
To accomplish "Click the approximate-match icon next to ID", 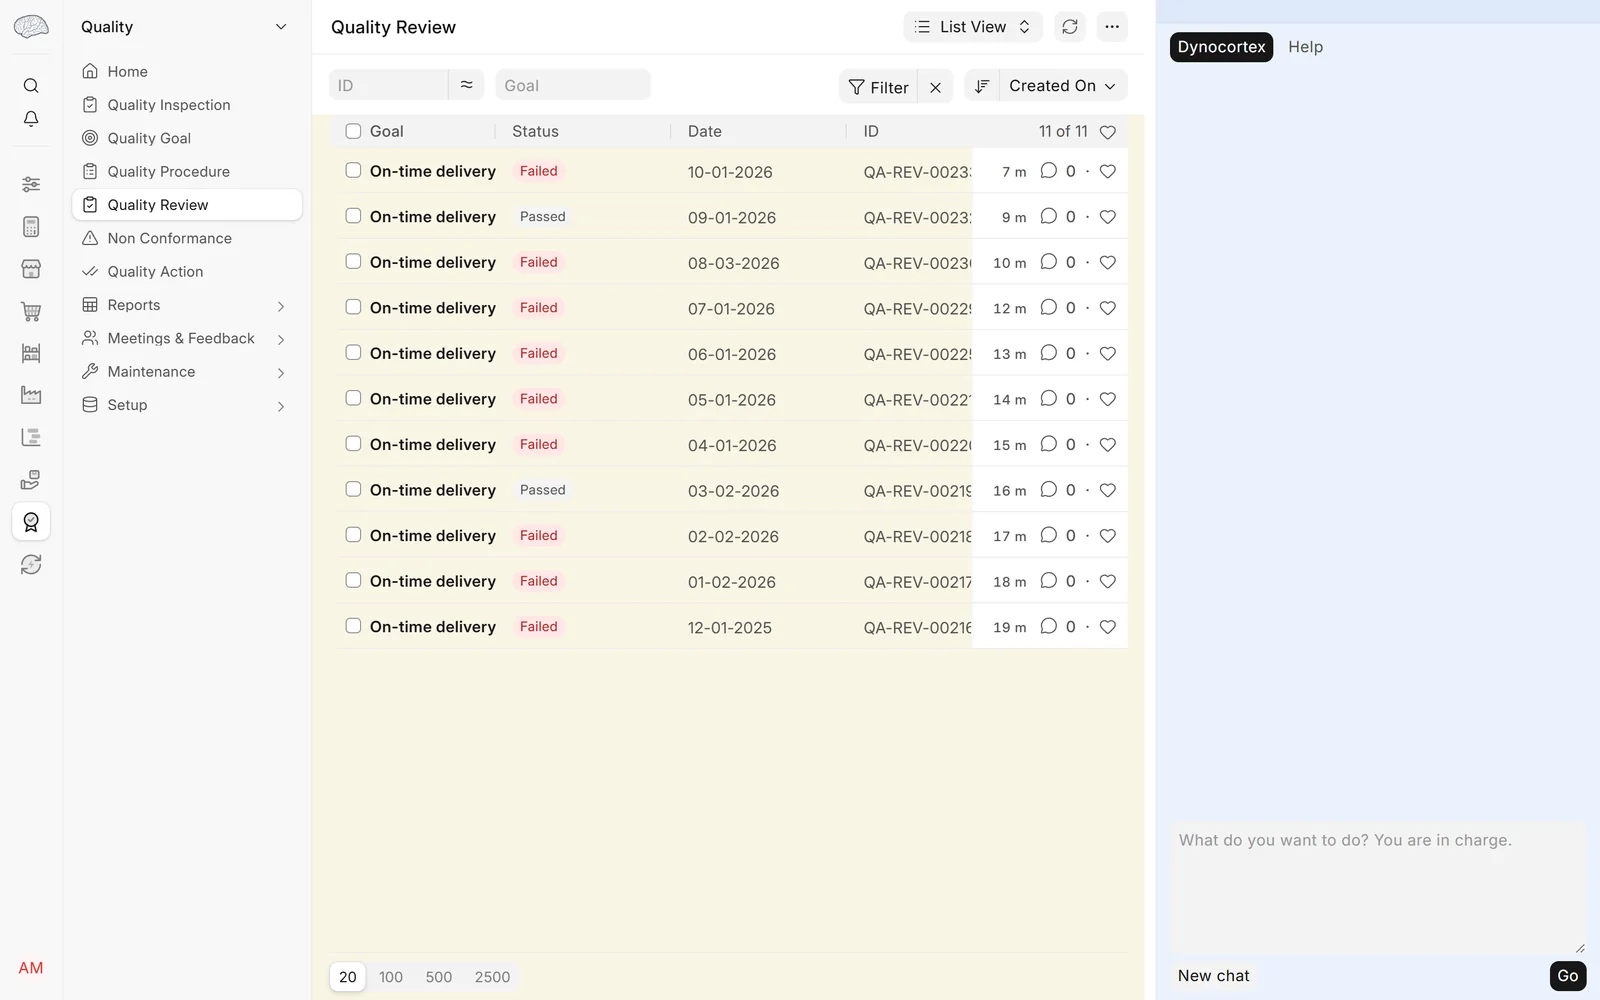I will (x=466, y=85).
